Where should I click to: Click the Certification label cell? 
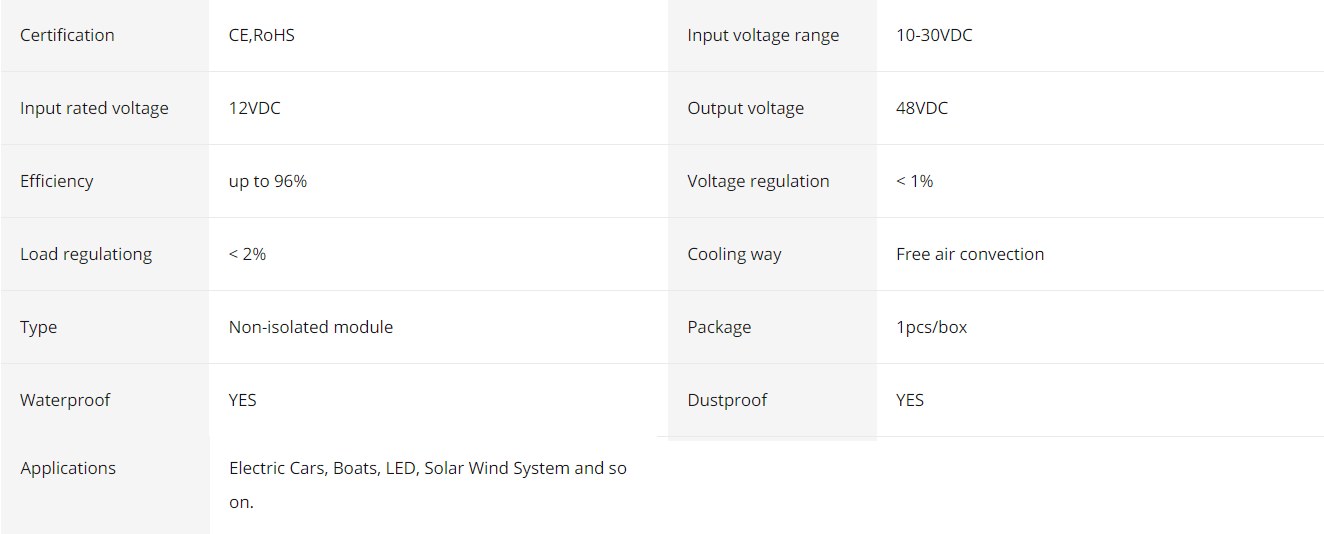pyautogui.click(x=67, y=35)
